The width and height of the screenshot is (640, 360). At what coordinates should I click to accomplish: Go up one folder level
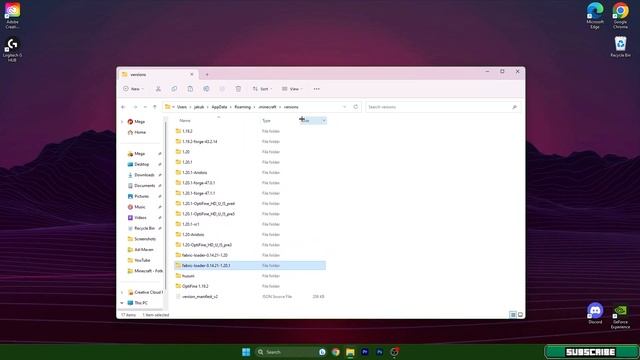[155, 107]
